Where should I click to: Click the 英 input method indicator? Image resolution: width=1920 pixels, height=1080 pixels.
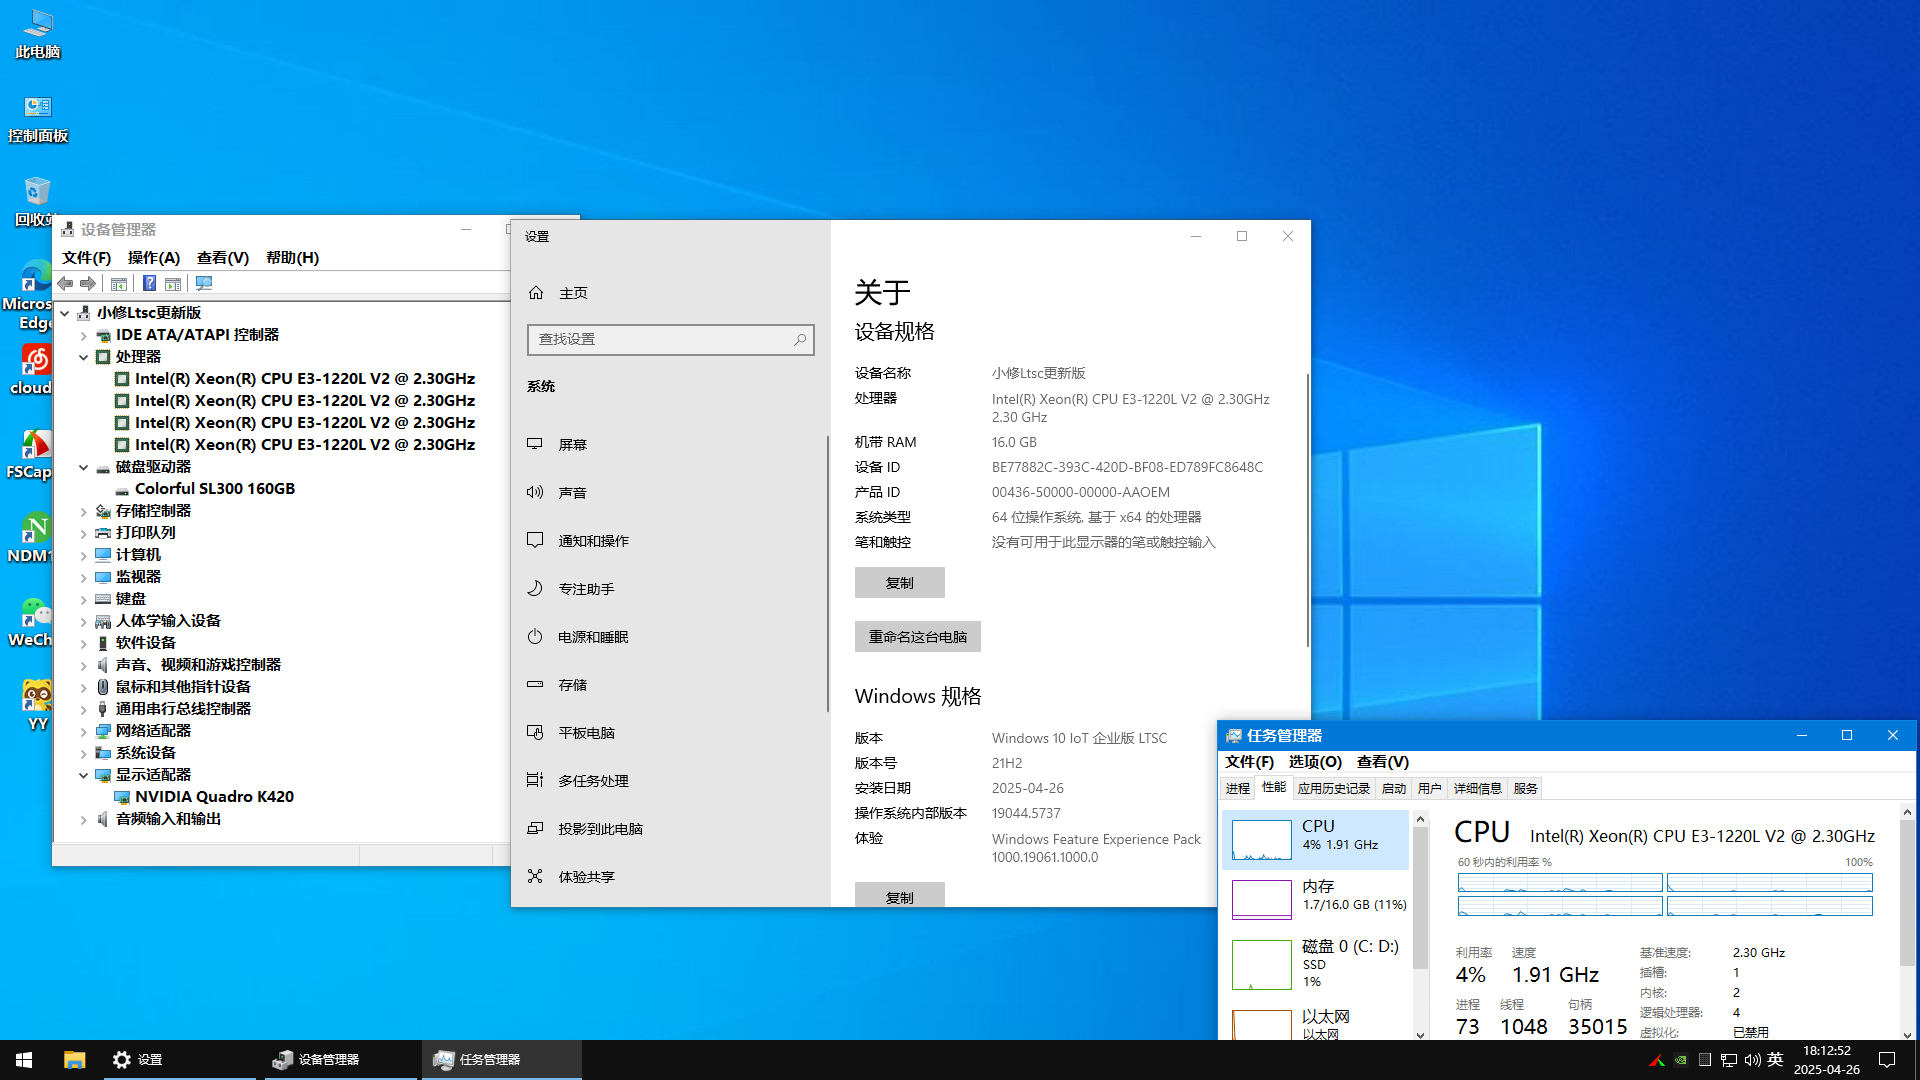1775,1059
